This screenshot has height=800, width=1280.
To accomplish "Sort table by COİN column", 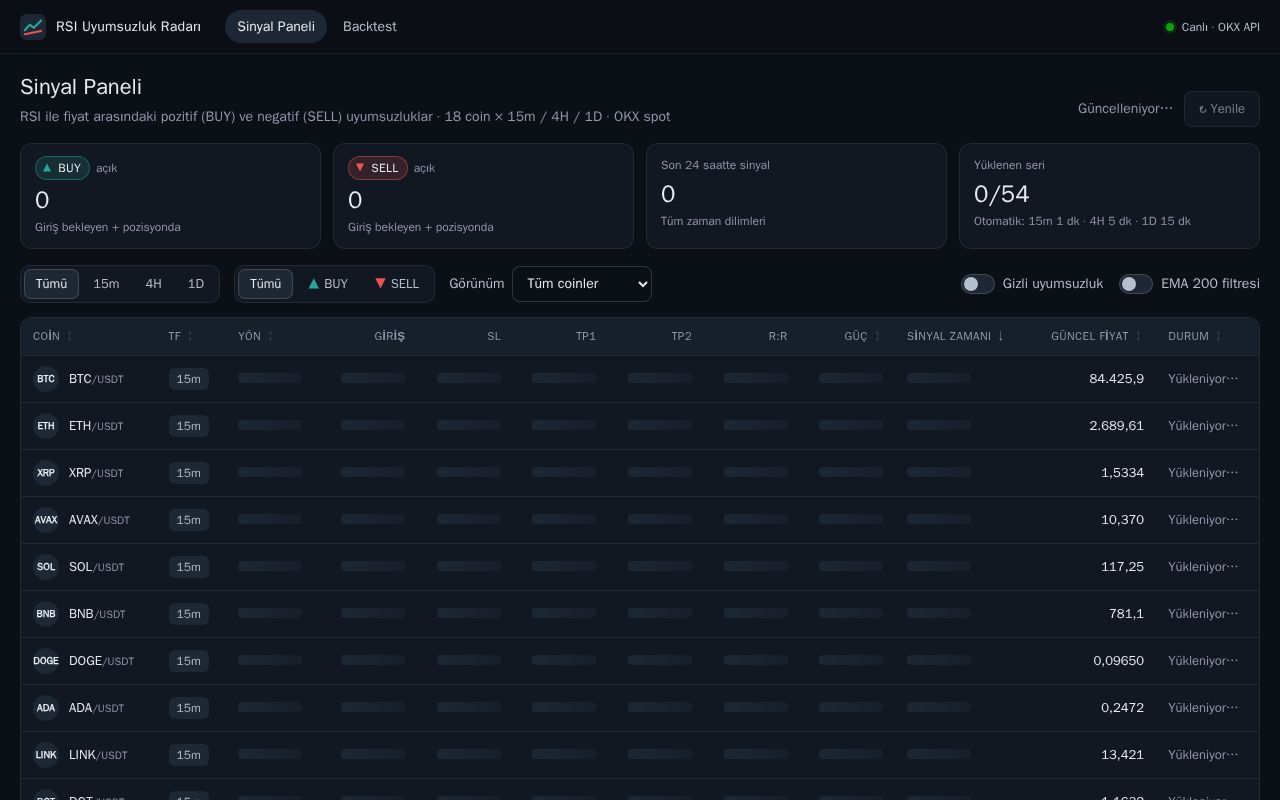I will coord(53,336).
